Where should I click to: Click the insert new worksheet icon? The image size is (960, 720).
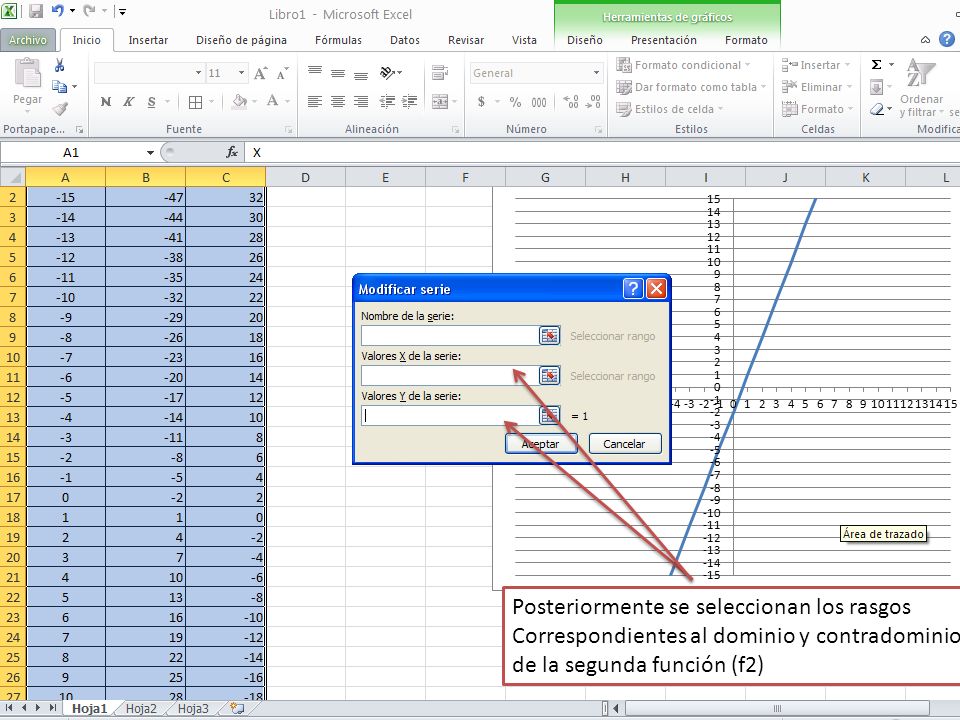238,708
